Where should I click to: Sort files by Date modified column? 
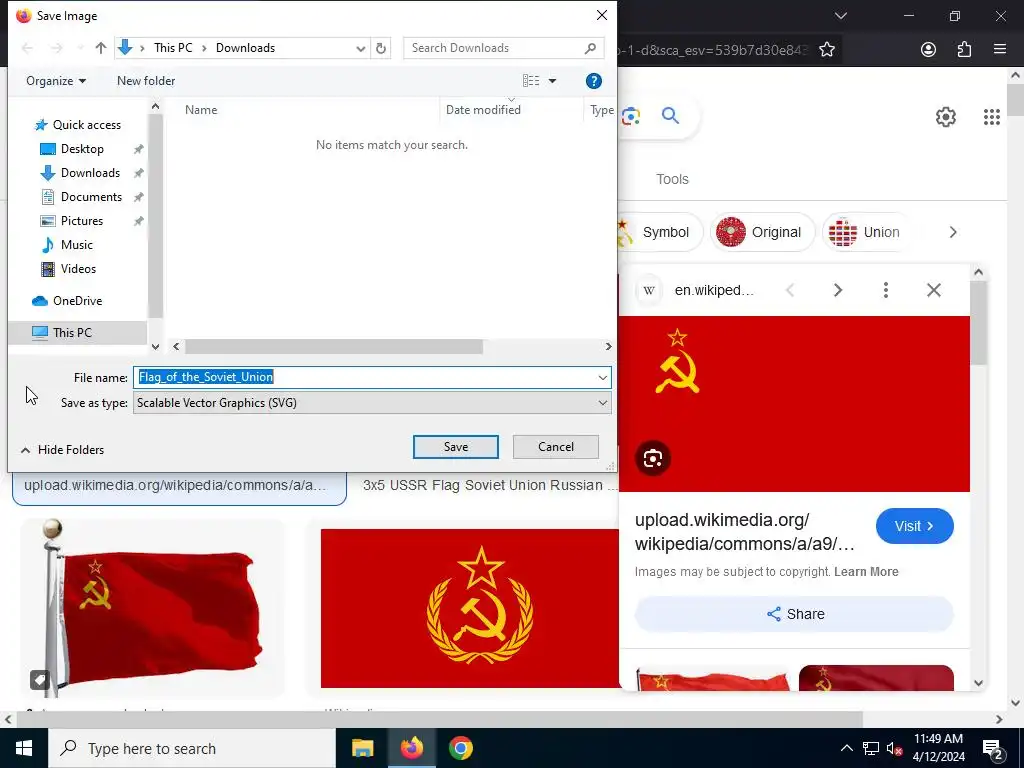pyautogui.click(x=483, y=110)
